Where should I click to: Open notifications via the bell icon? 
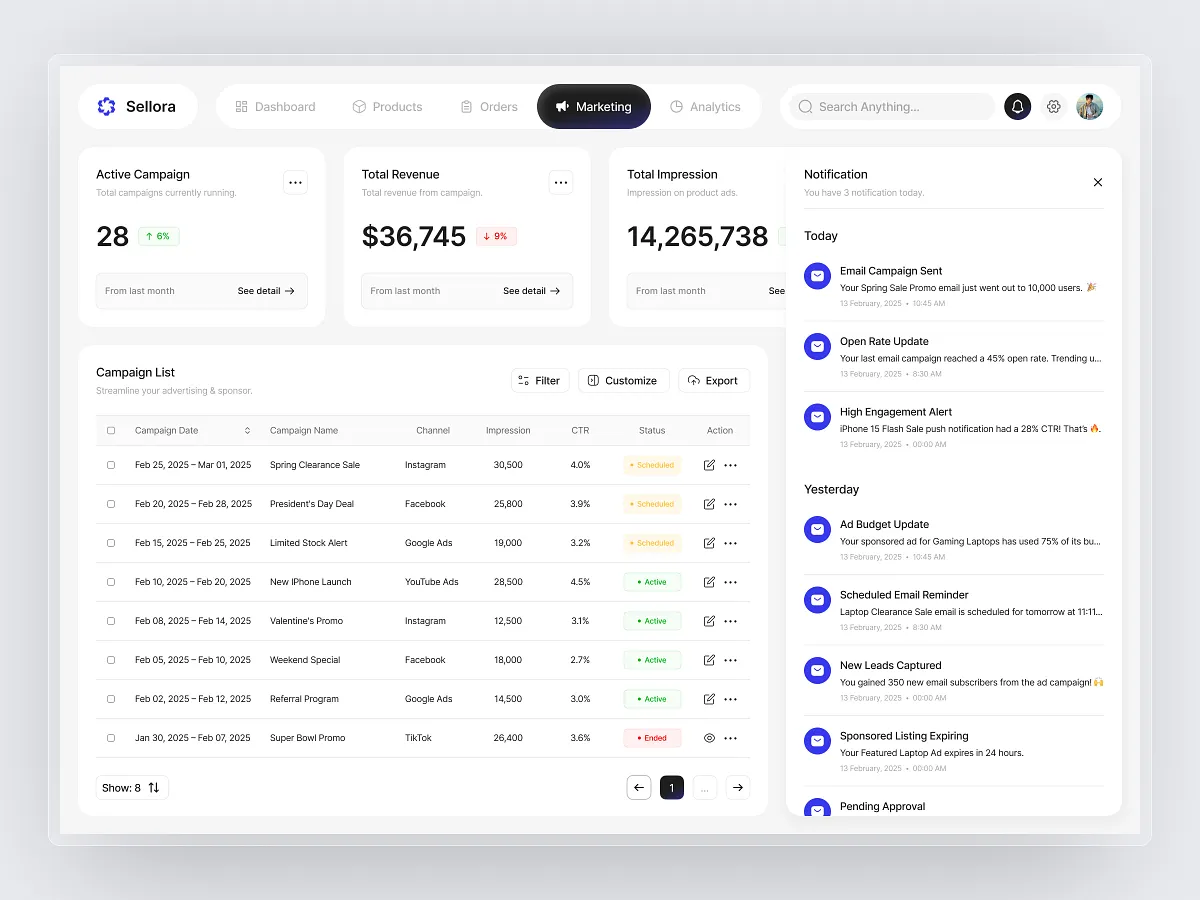click(1017, 106)
